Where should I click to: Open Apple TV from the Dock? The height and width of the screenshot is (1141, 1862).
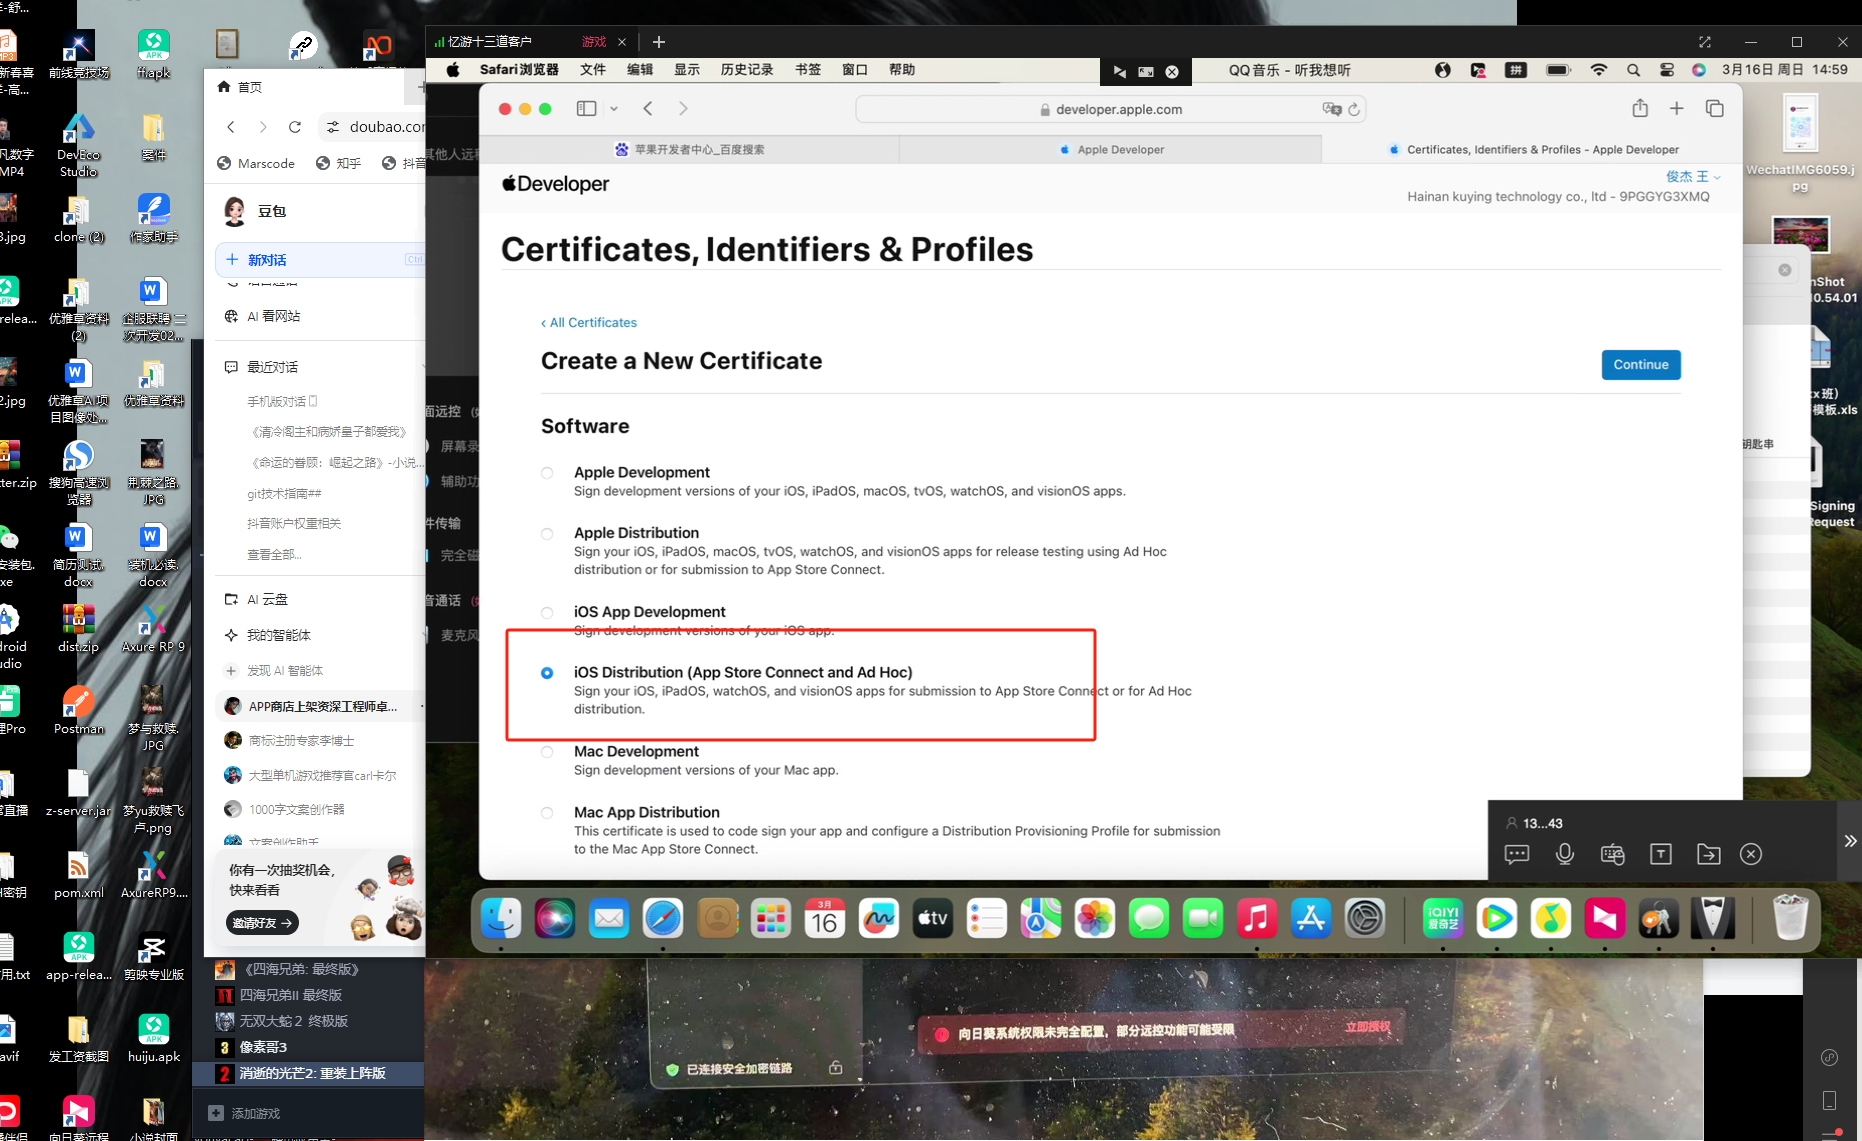point(933,918)
